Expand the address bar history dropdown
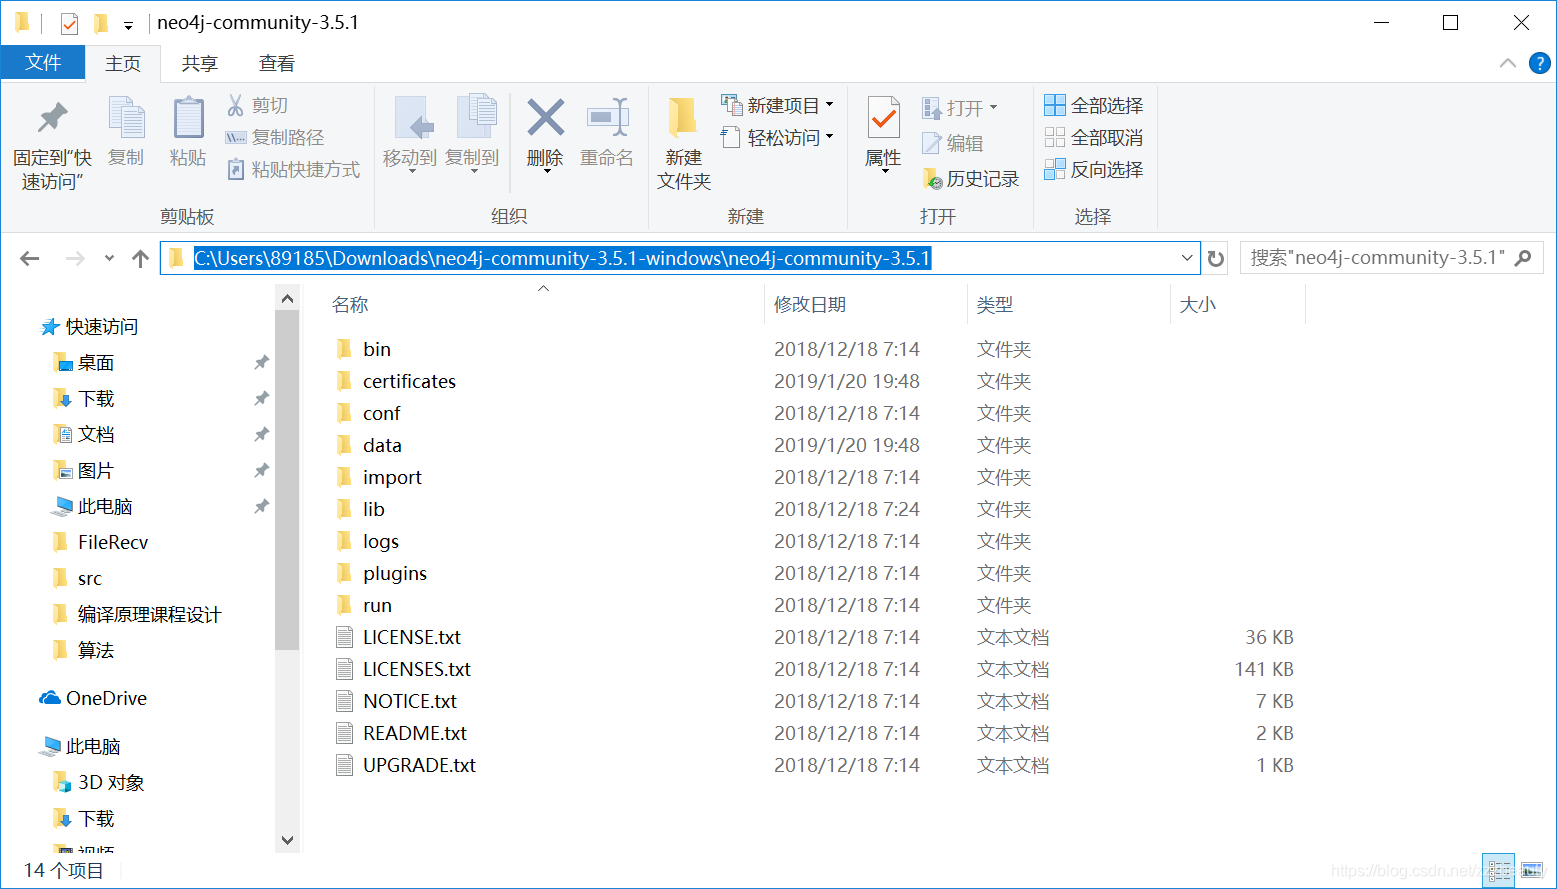Image resolution: width=1557 pixels, height=889 pixels. (x=1187, y=258)
